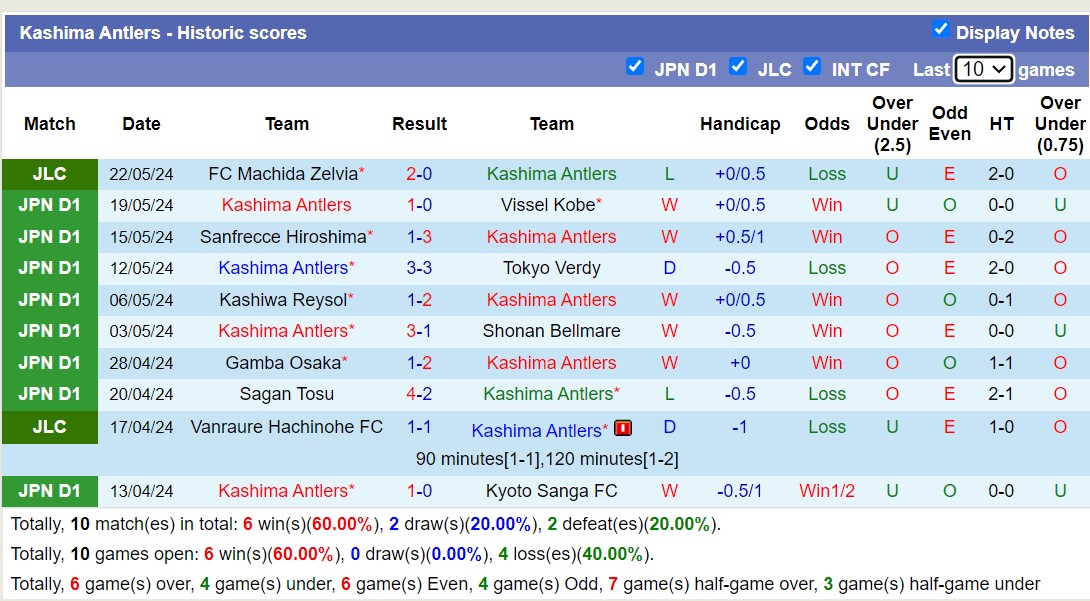Image resolution: width=1090 pixels, height=601 pixels.
Task: Click the Handicap column header
Action: (x=740, y=124)
